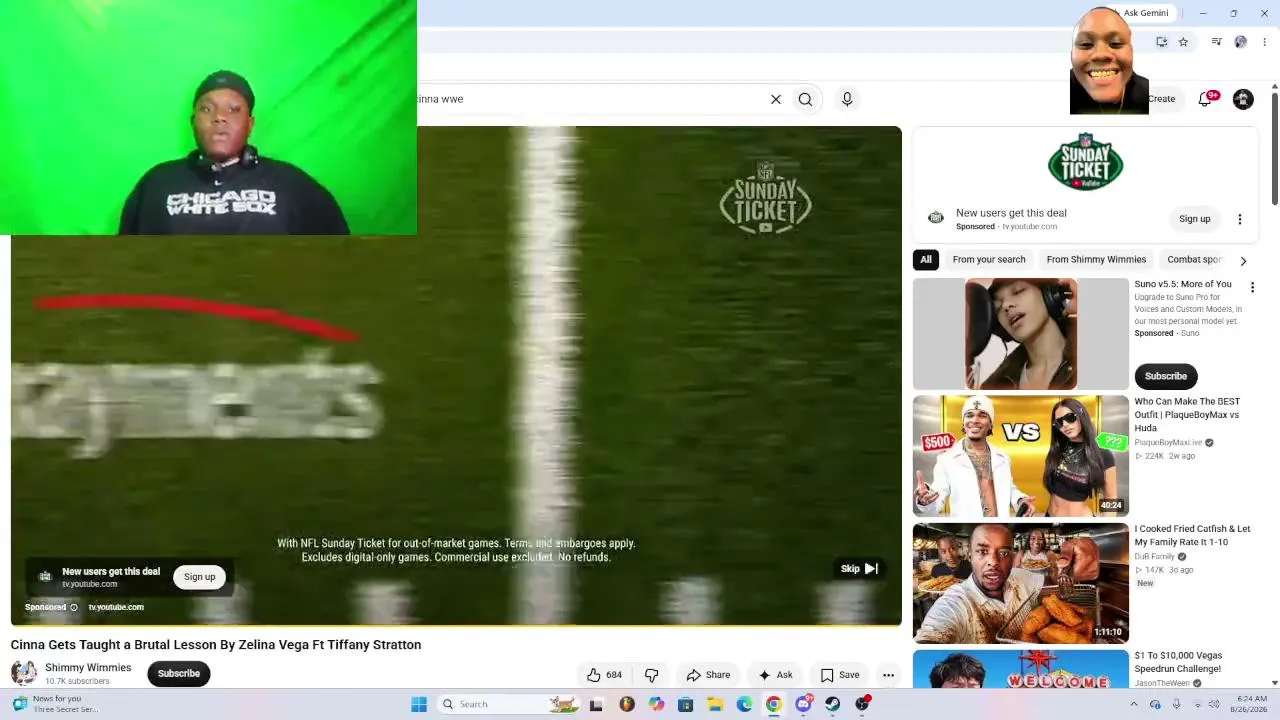Select From your search chip

[989, 260]
